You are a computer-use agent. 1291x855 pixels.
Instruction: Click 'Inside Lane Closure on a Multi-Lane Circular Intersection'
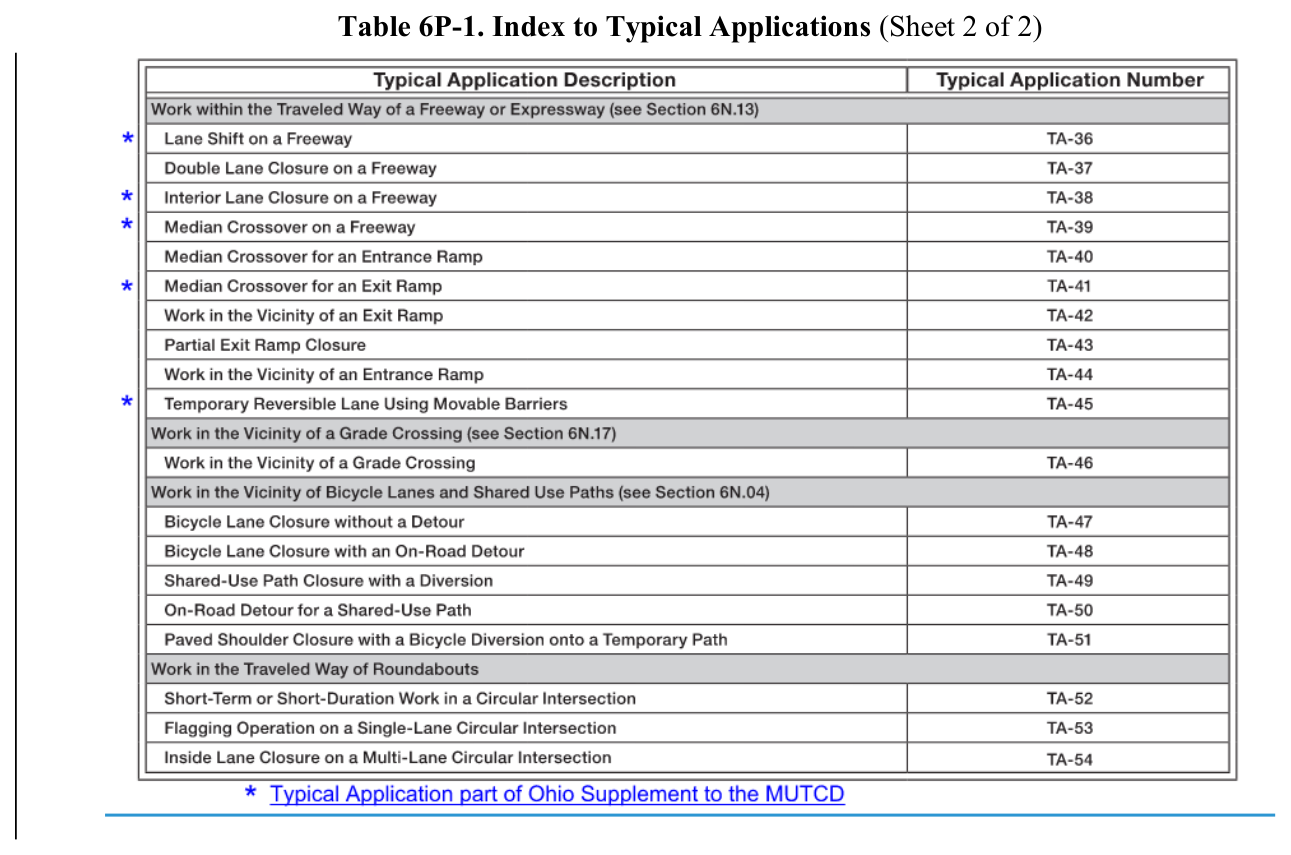pyautogui.click(x=387, y=758)
